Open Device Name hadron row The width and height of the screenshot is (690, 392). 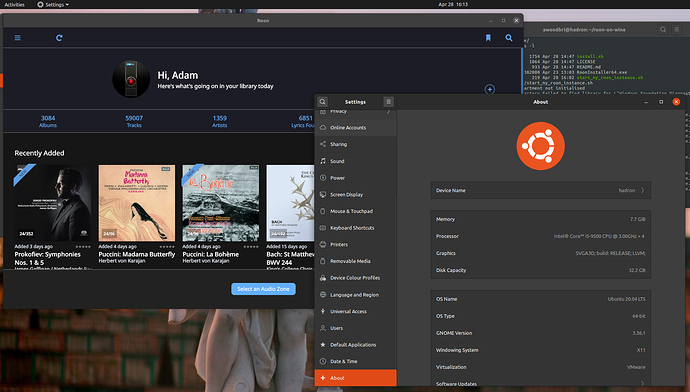coord(540,191)
